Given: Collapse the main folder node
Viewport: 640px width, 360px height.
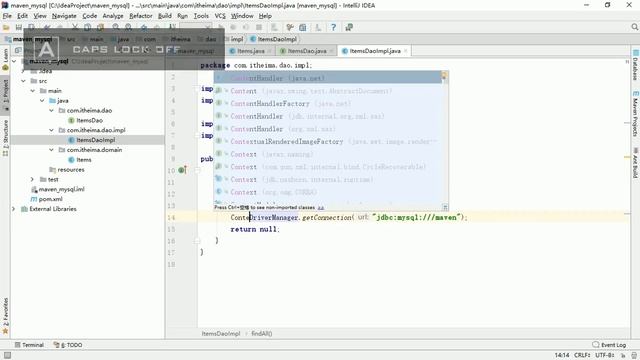Looking at the screenshot, I should coord(33,91).
